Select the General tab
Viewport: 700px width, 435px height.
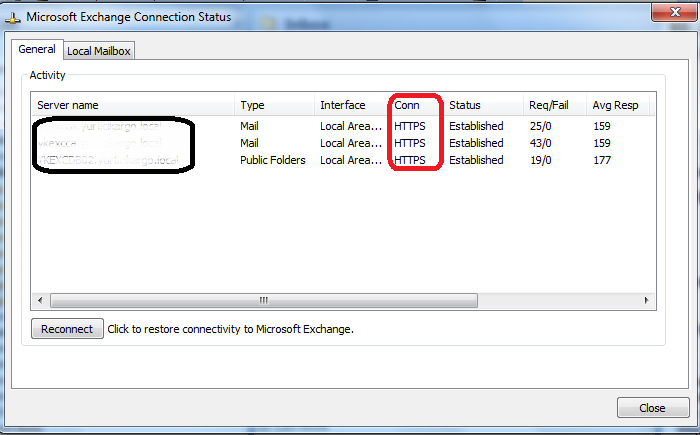[x=37, y=50]
